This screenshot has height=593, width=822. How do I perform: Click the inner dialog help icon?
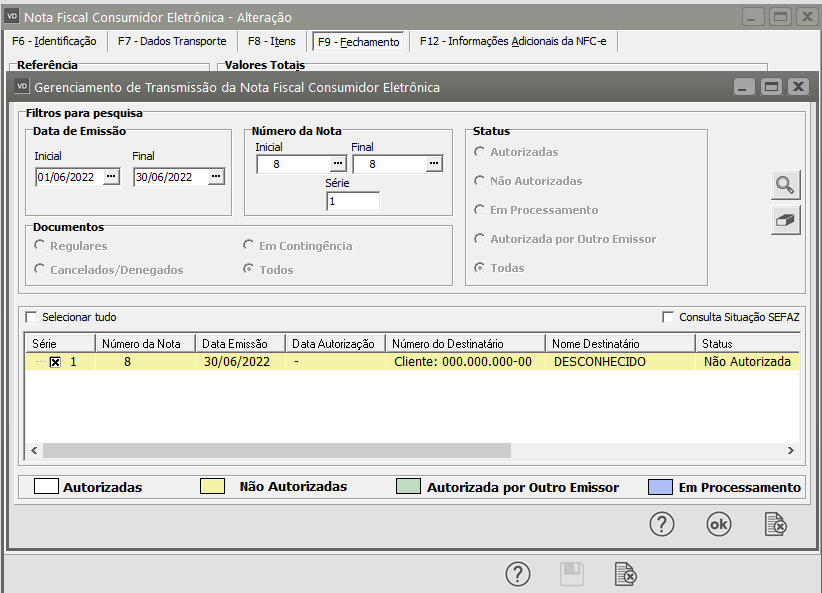click(x=662, y=524)
